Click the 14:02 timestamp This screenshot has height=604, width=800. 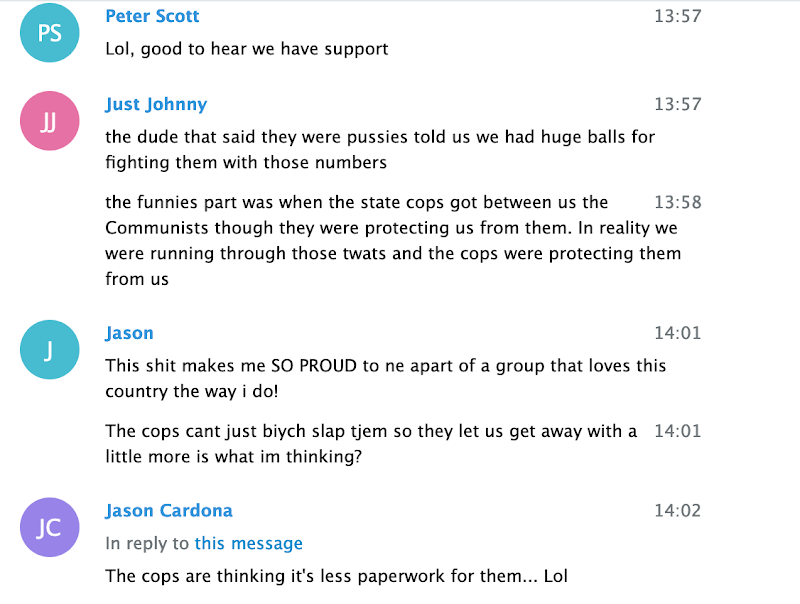(x=677, y=510)
